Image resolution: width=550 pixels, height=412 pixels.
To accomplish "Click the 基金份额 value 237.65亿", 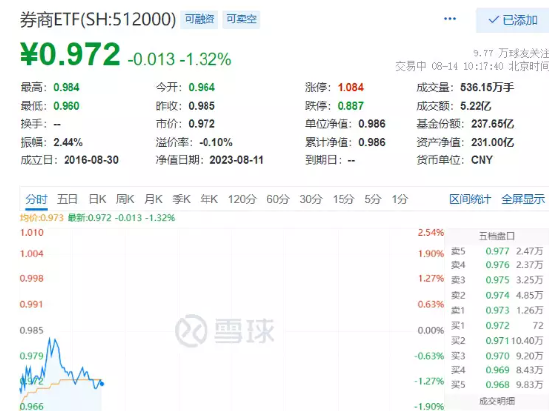I will 492,124.
